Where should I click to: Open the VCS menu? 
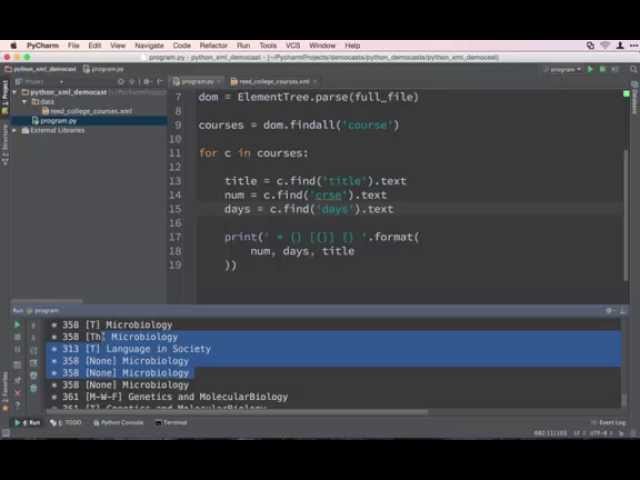(x=293, y=45)
